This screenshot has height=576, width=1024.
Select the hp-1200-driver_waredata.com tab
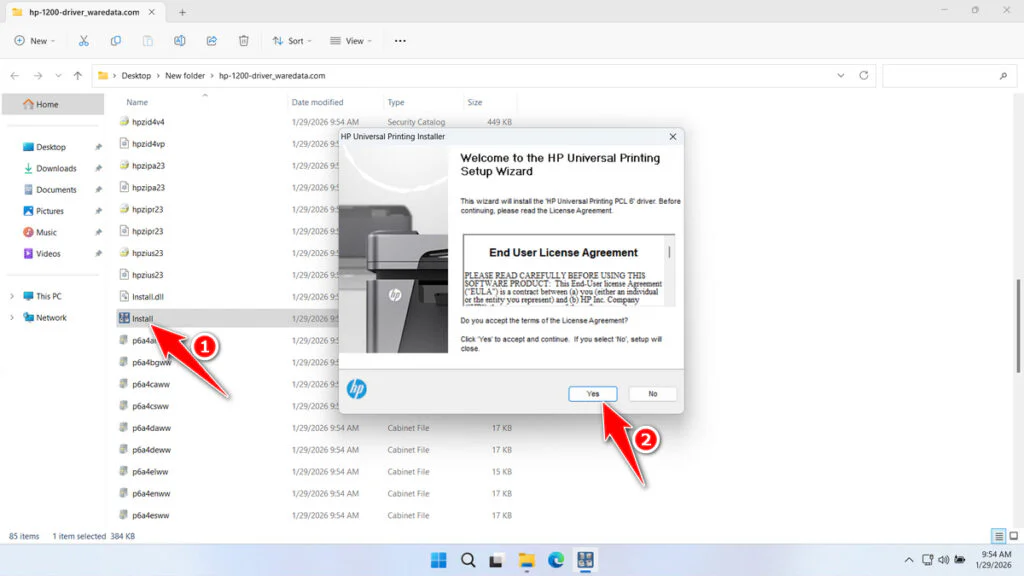[80, 13]
